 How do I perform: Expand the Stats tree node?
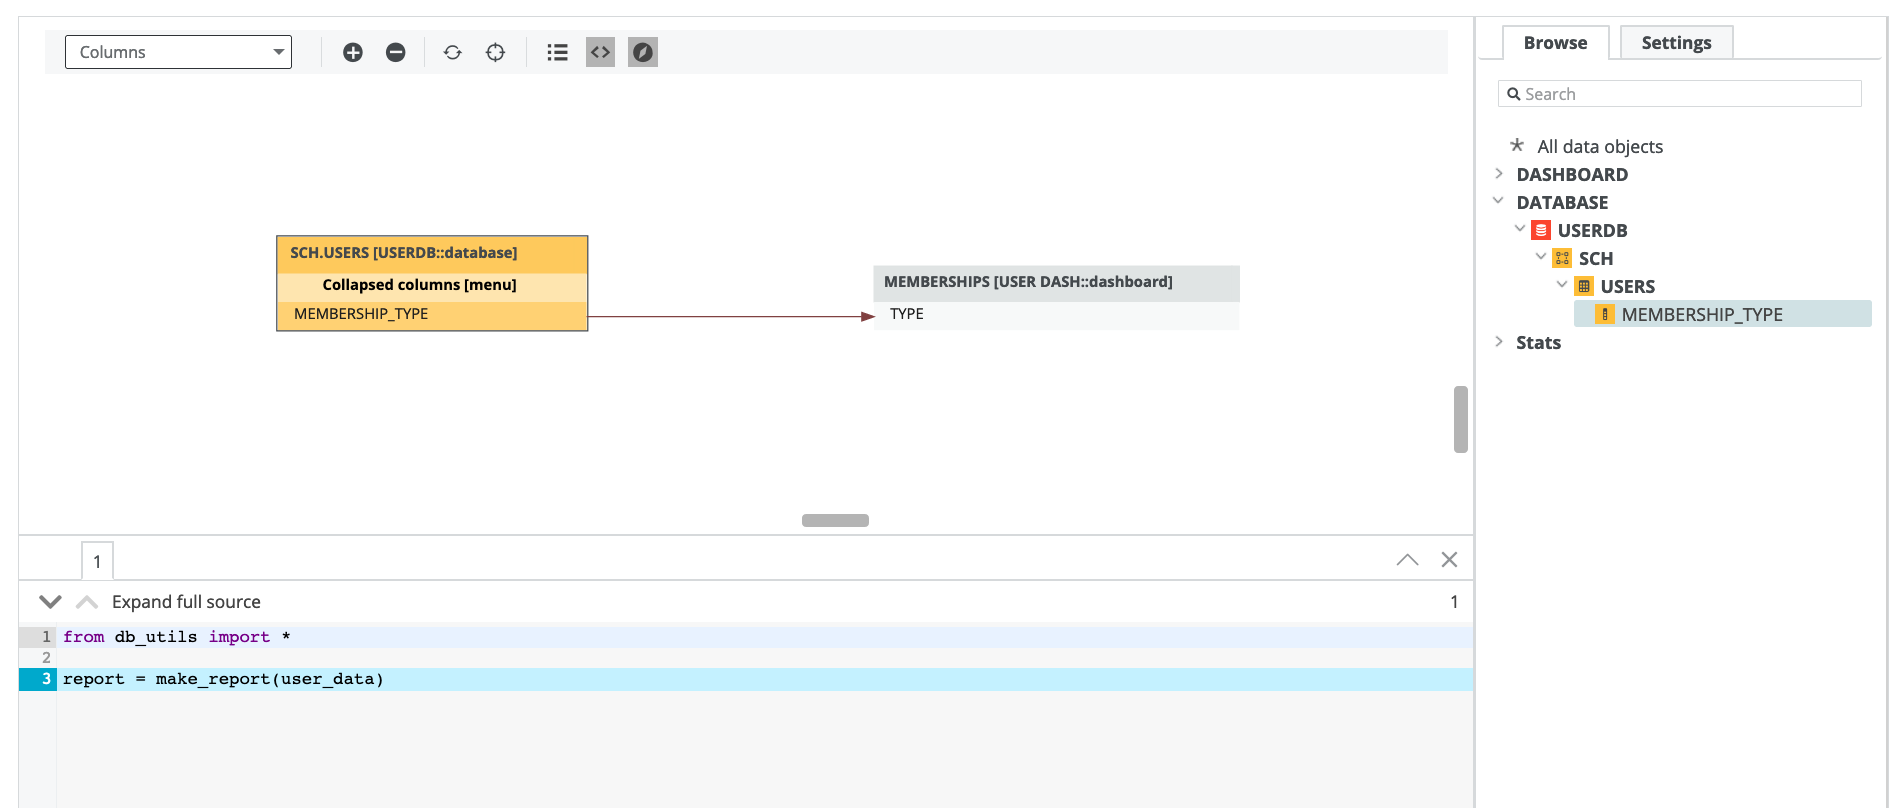coord(1499,342)
